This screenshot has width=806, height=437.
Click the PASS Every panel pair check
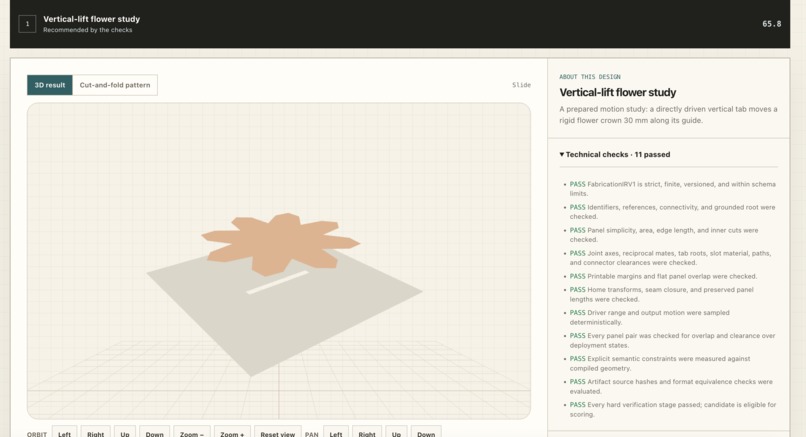point(672,340)
